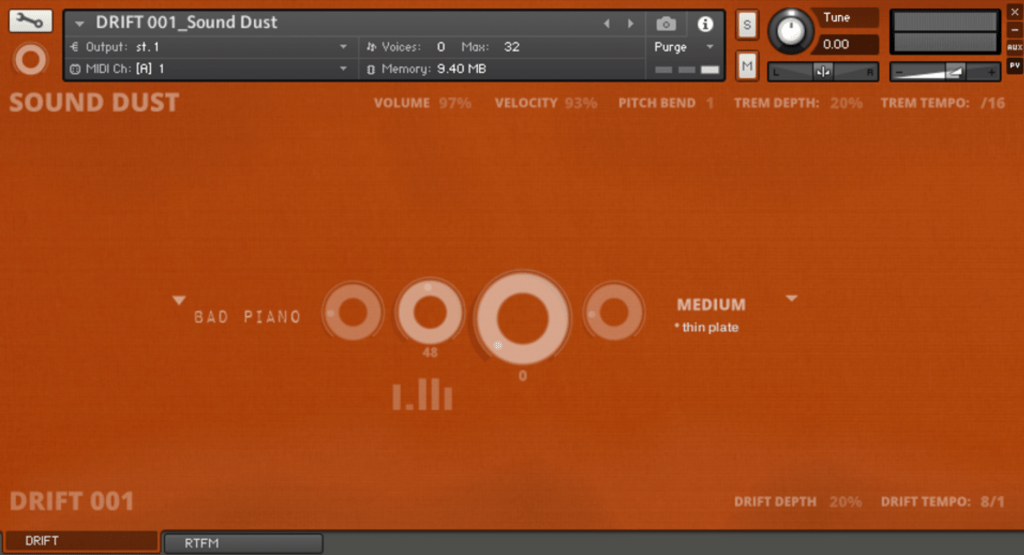Click the MEDIUM label
The height and width of the screenshot is (555, 1024).
click(x=711, y=305)
